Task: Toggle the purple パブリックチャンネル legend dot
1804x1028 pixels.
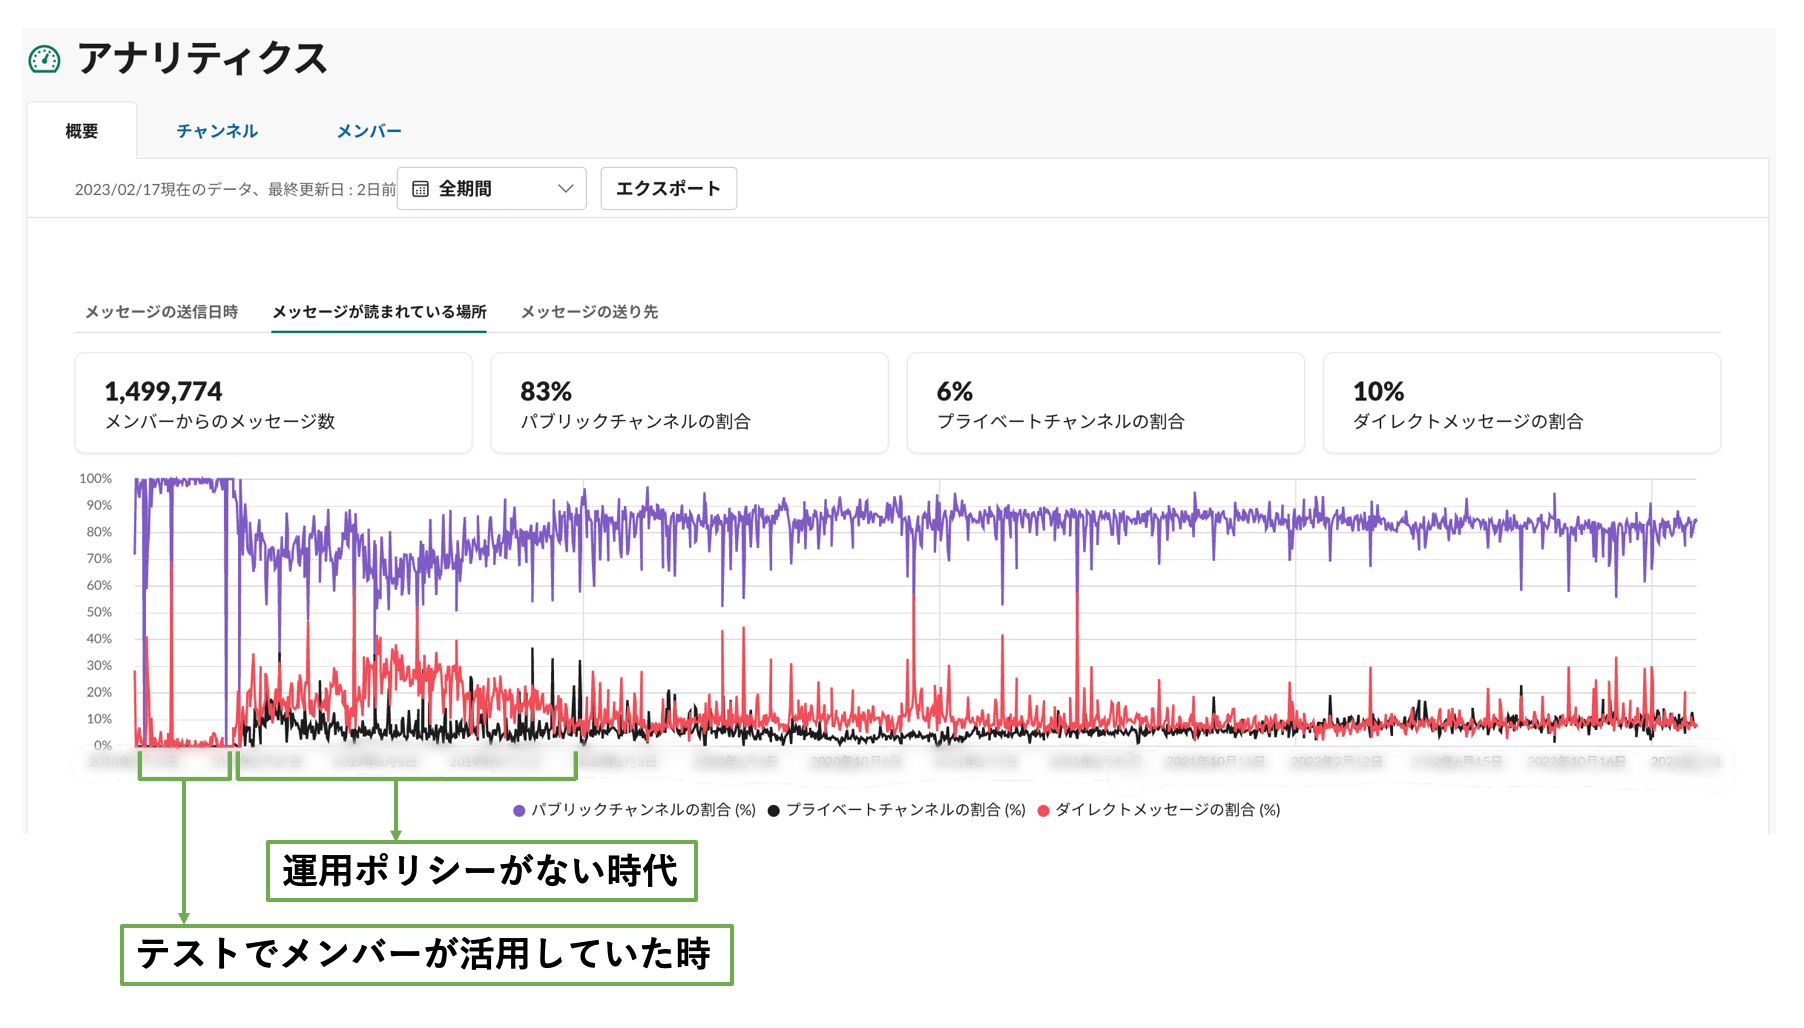Action: click(519, 811)
